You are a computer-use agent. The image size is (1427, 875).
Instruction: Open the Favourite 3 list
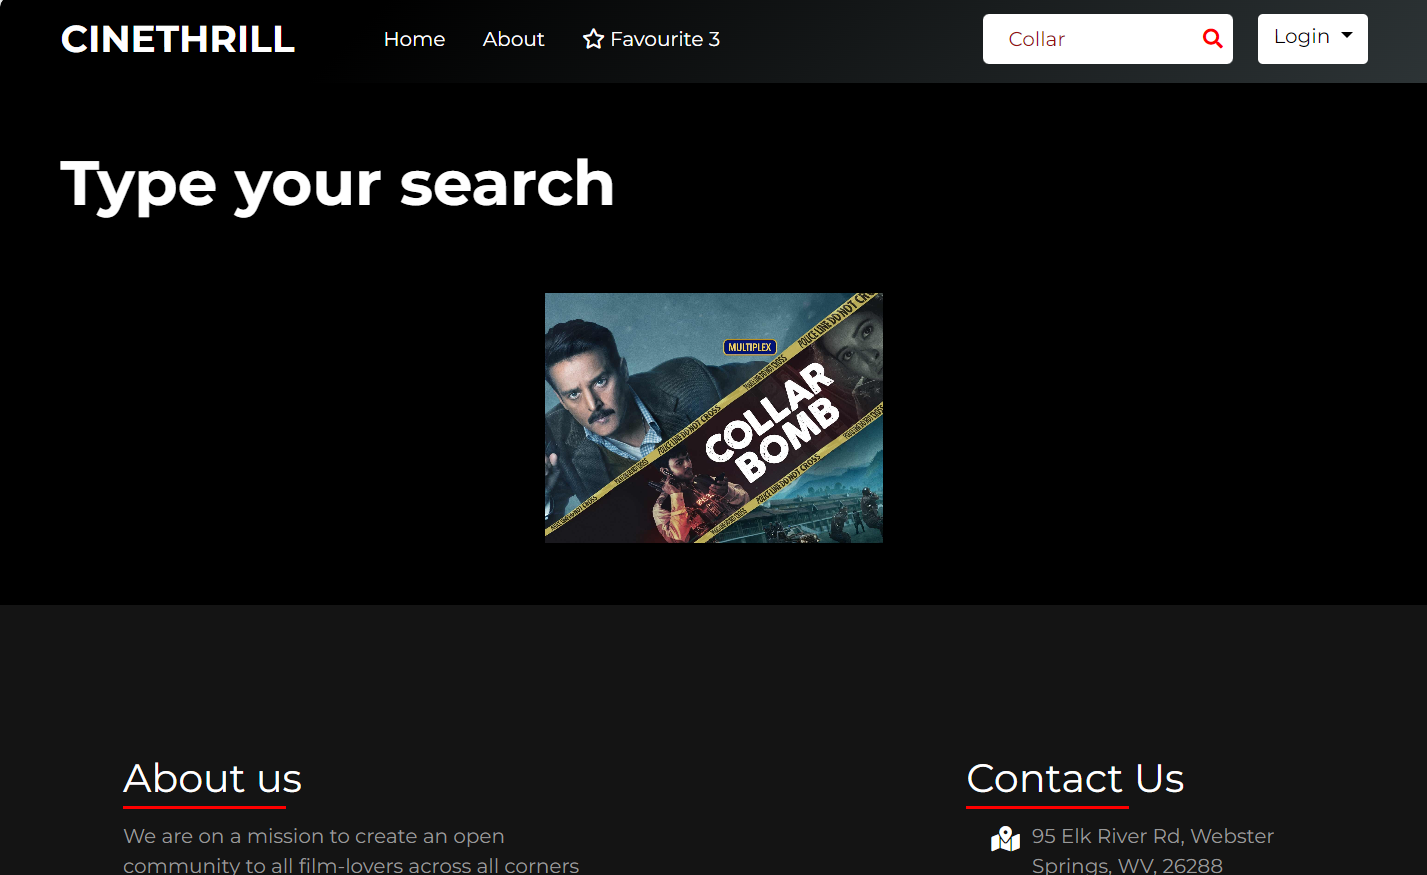coord(651,39)
